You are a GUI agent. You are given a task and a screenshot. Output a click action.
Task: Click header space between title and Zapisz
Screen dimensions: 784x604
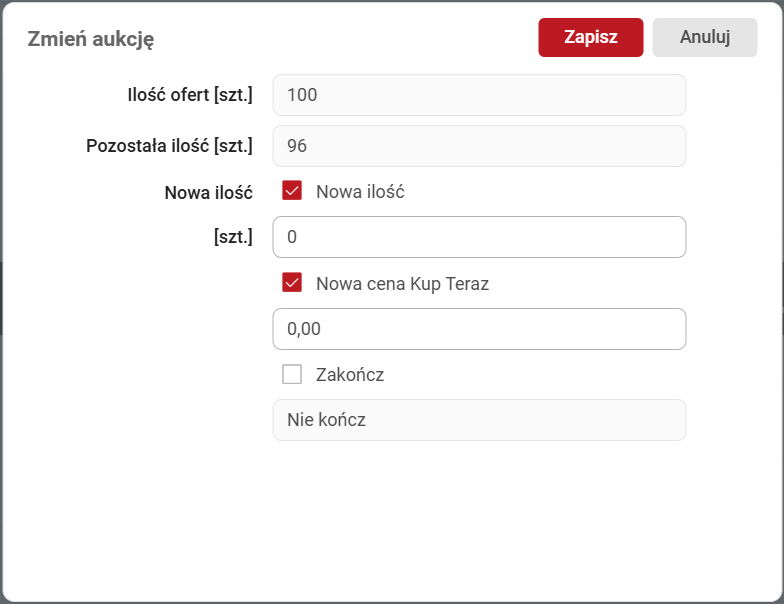coord(340,39)
